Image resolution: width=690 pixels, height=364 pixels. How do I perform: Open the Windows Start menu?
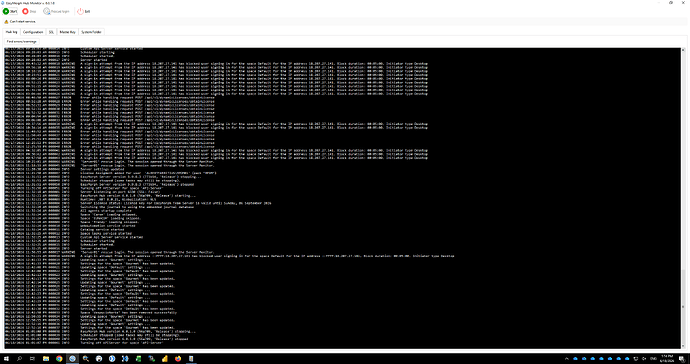pyautogui.click(x=7, y=359)
